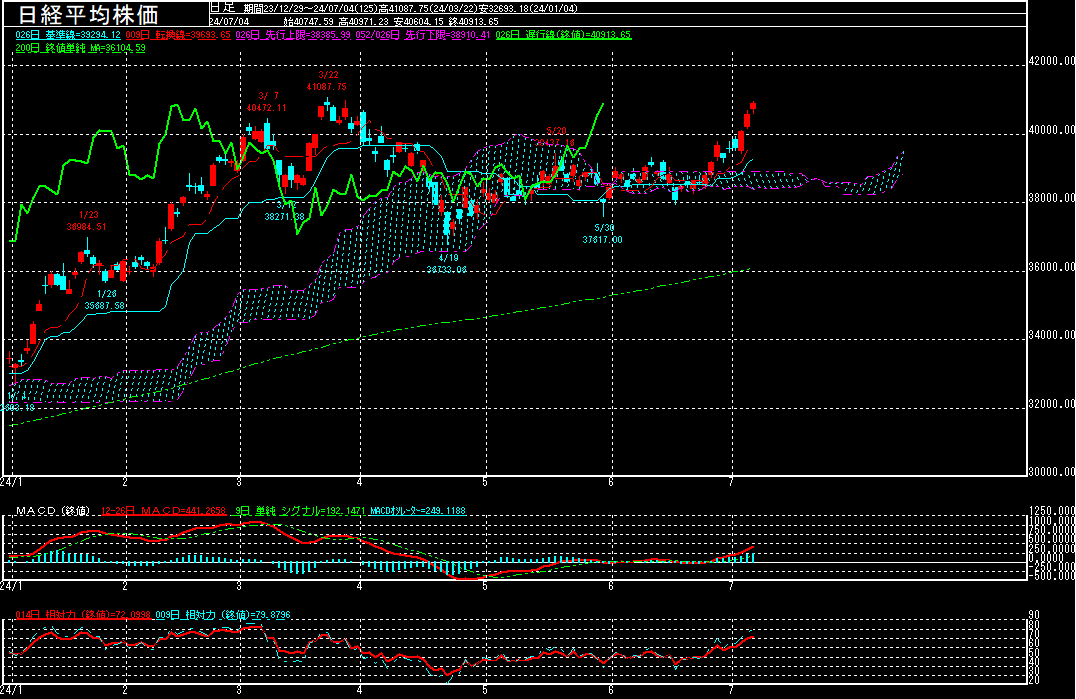Click the MACD (終値) panel title
Viewport: 1076px width, 699px height.
[x=53, y=511]
